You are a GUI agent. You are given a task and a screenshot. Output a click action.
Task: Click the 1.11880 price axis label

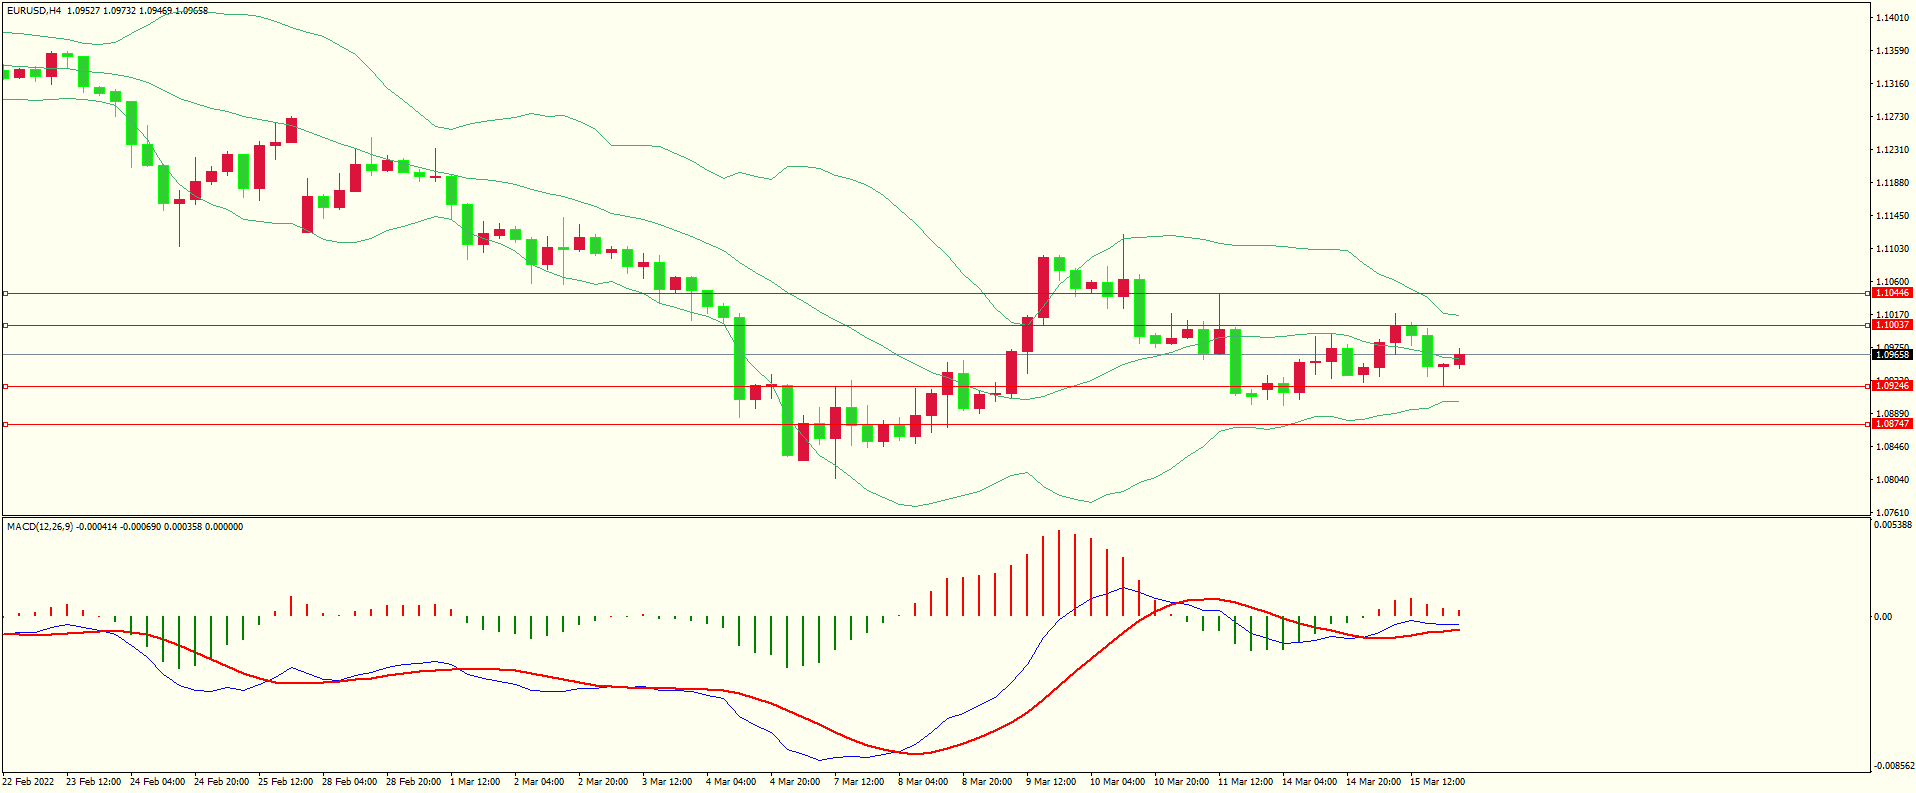[x=1892, y=183]
